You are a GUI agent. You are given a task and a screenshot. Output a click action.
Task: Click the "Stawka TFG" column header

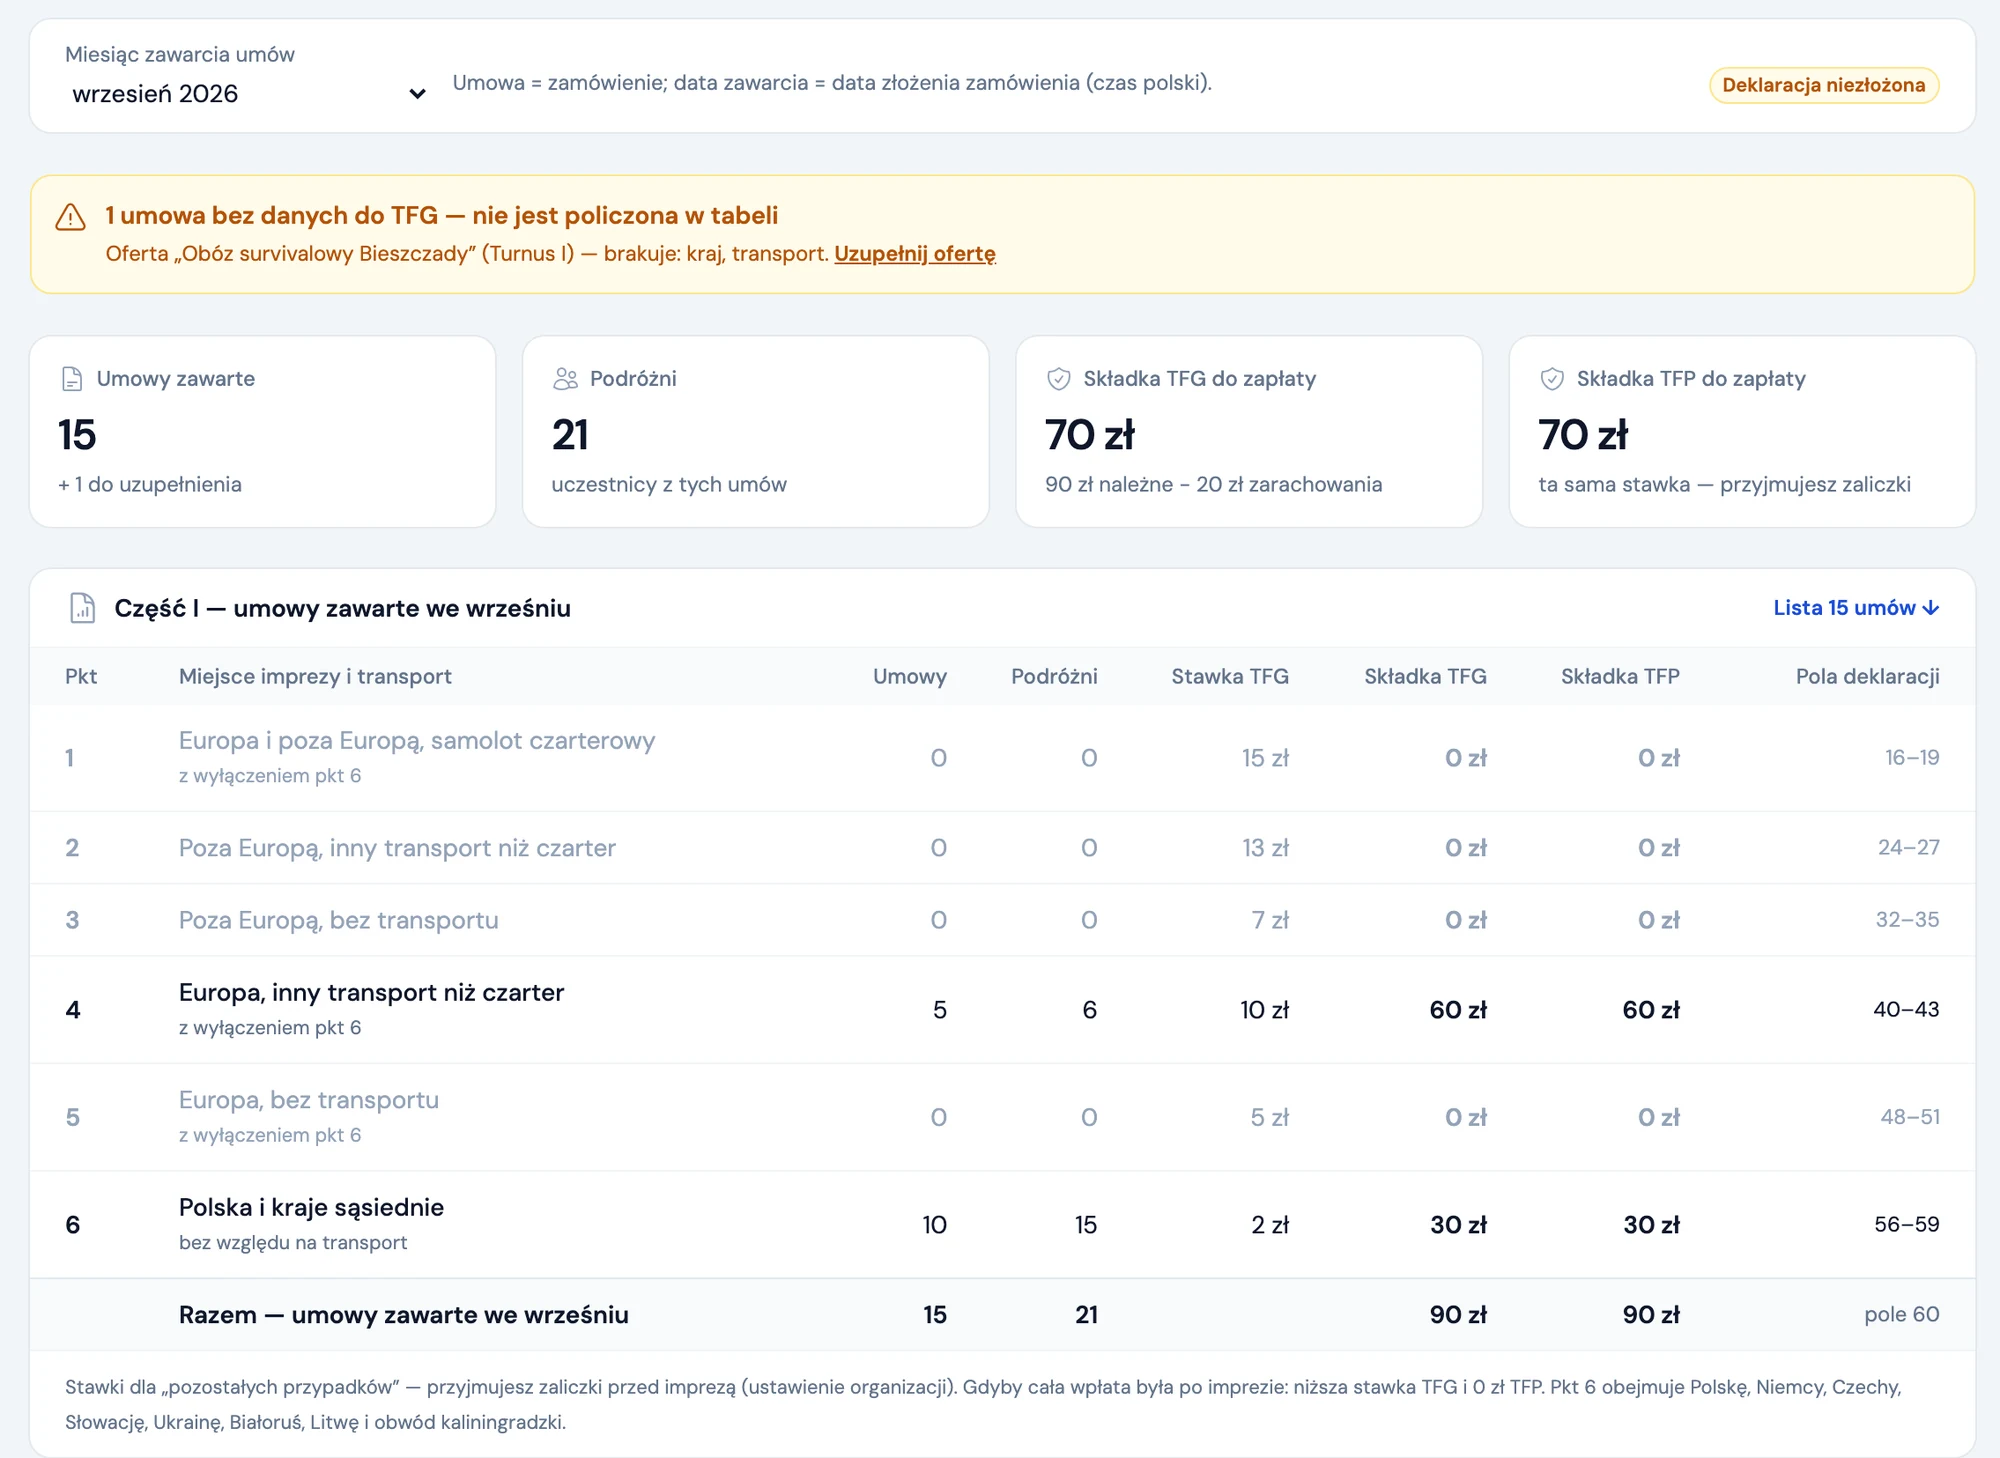(1230, 677)
